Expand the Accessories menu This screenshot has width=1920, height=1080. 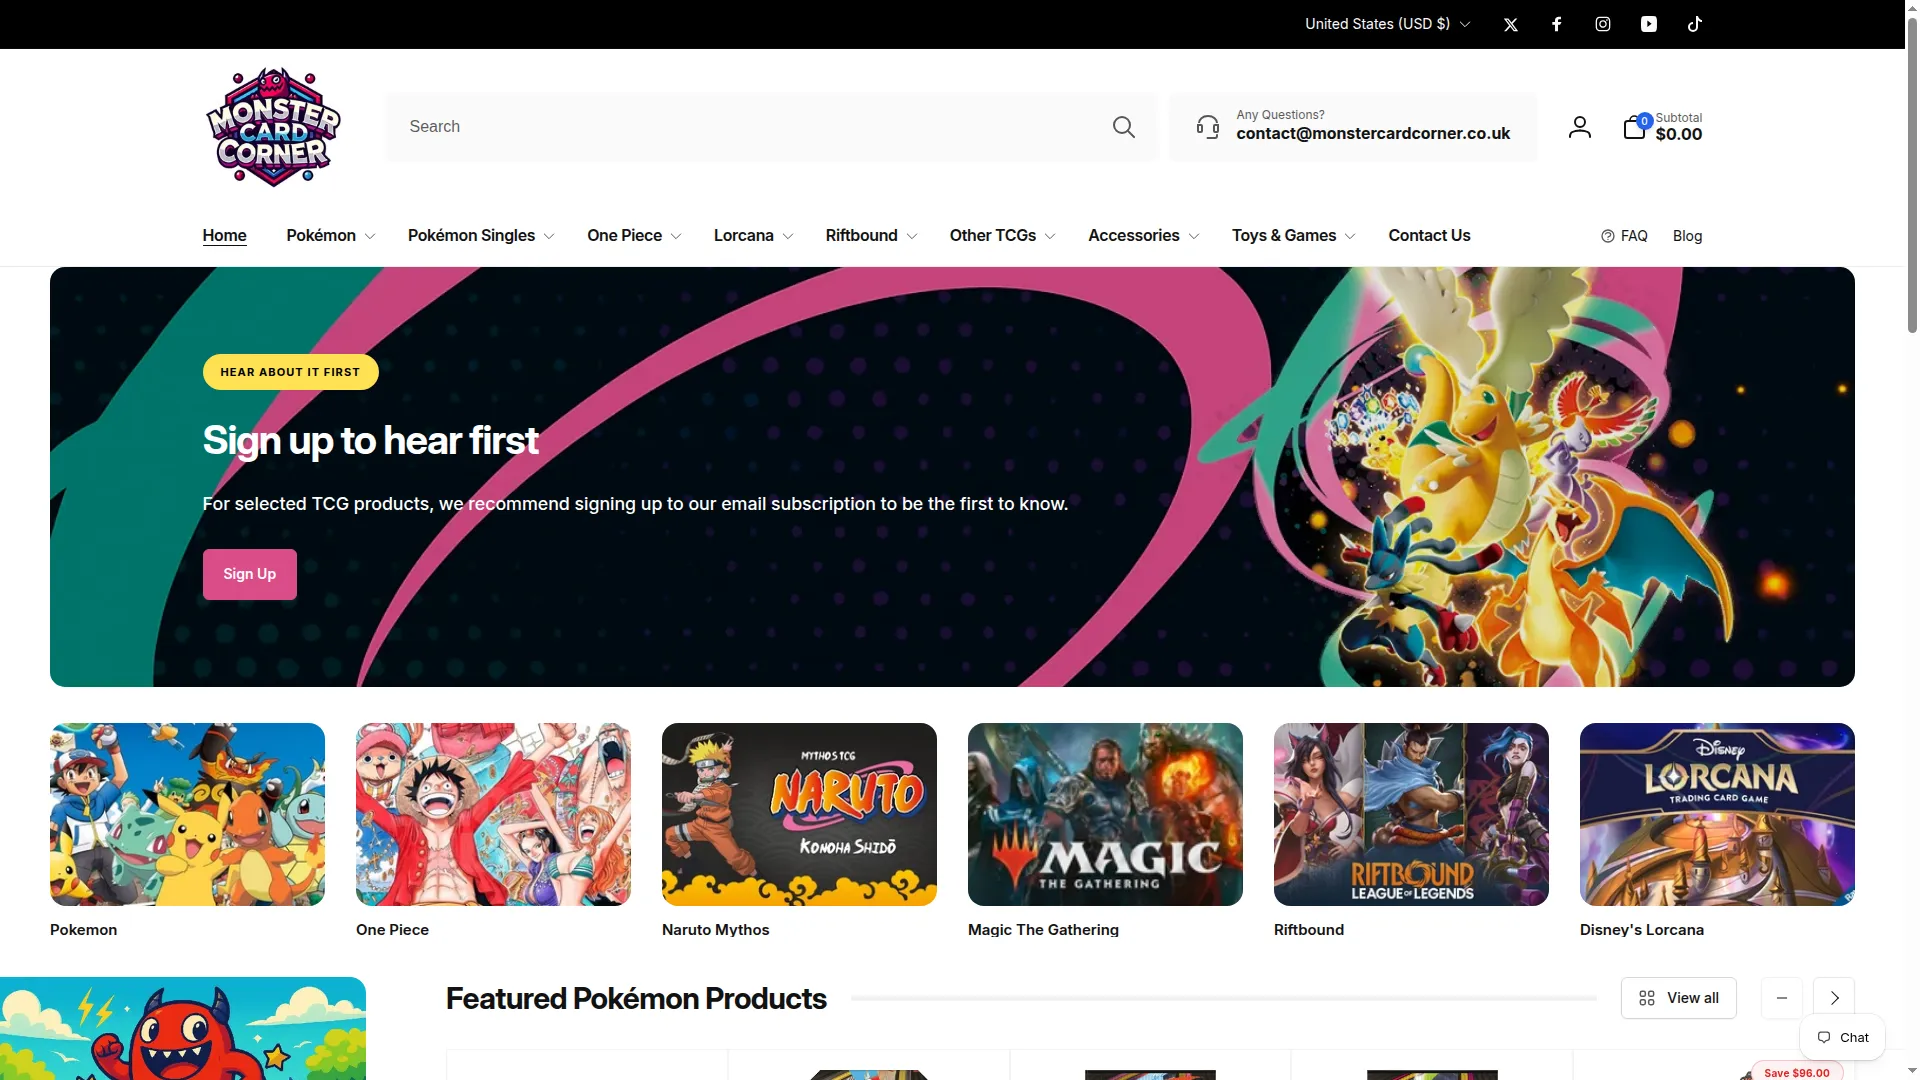[1143, 236]
